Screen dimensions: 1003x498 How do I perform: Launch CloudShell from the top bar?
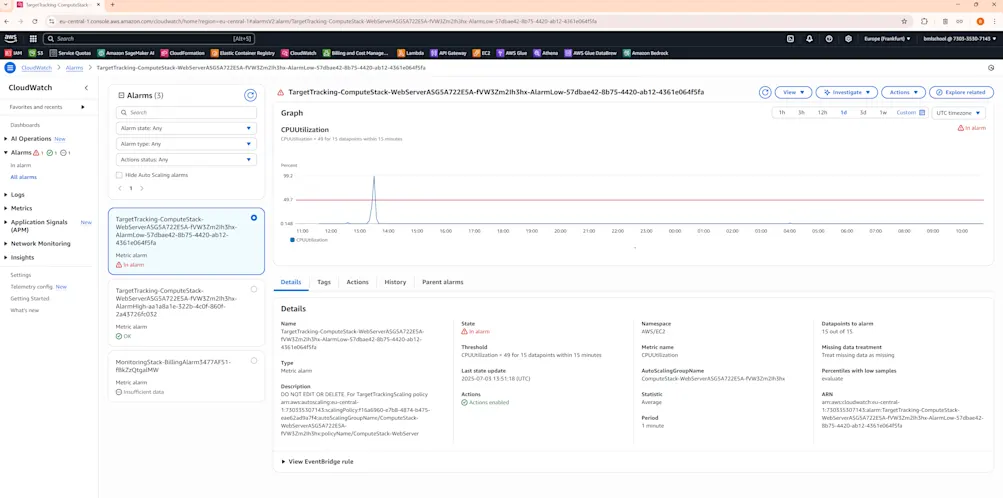(x=790, y=38)
